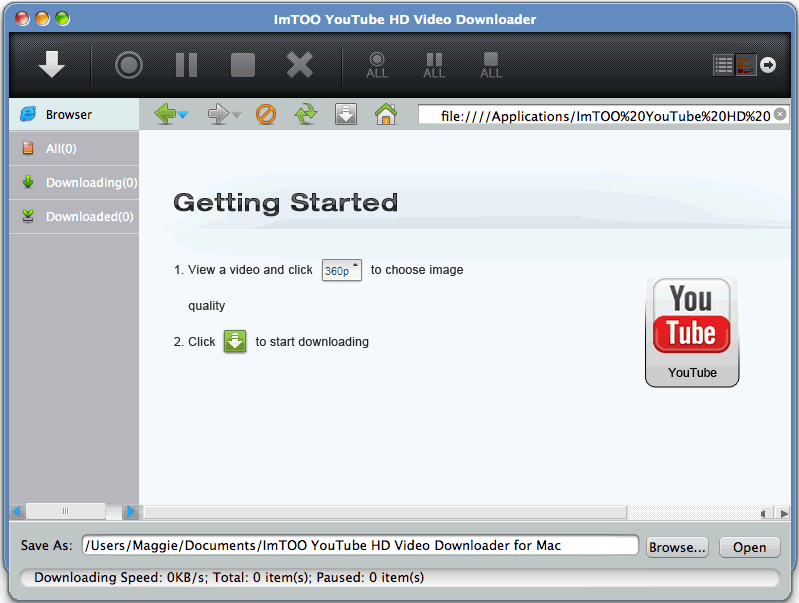Pause all download tasks
This screenshot has height=603, width=799.
pyautogui.click(x=434, y=66)
